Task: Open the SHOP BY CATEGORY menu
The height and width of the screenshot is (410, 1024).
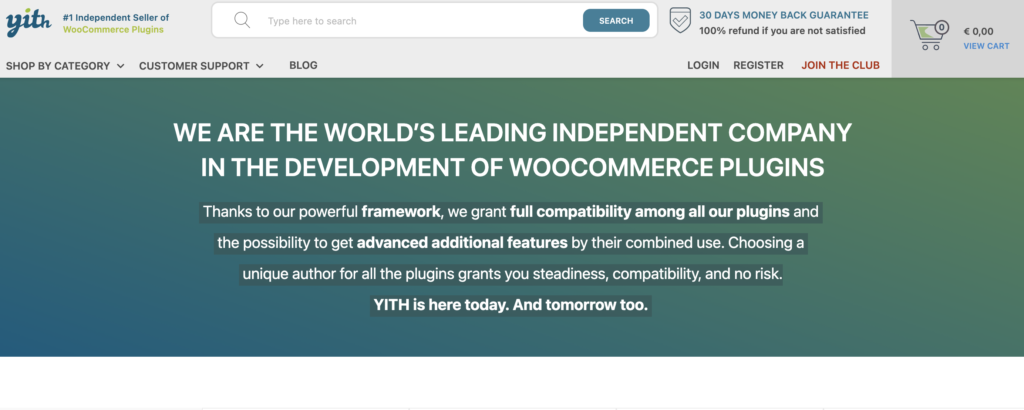Action: pos(65,66)
